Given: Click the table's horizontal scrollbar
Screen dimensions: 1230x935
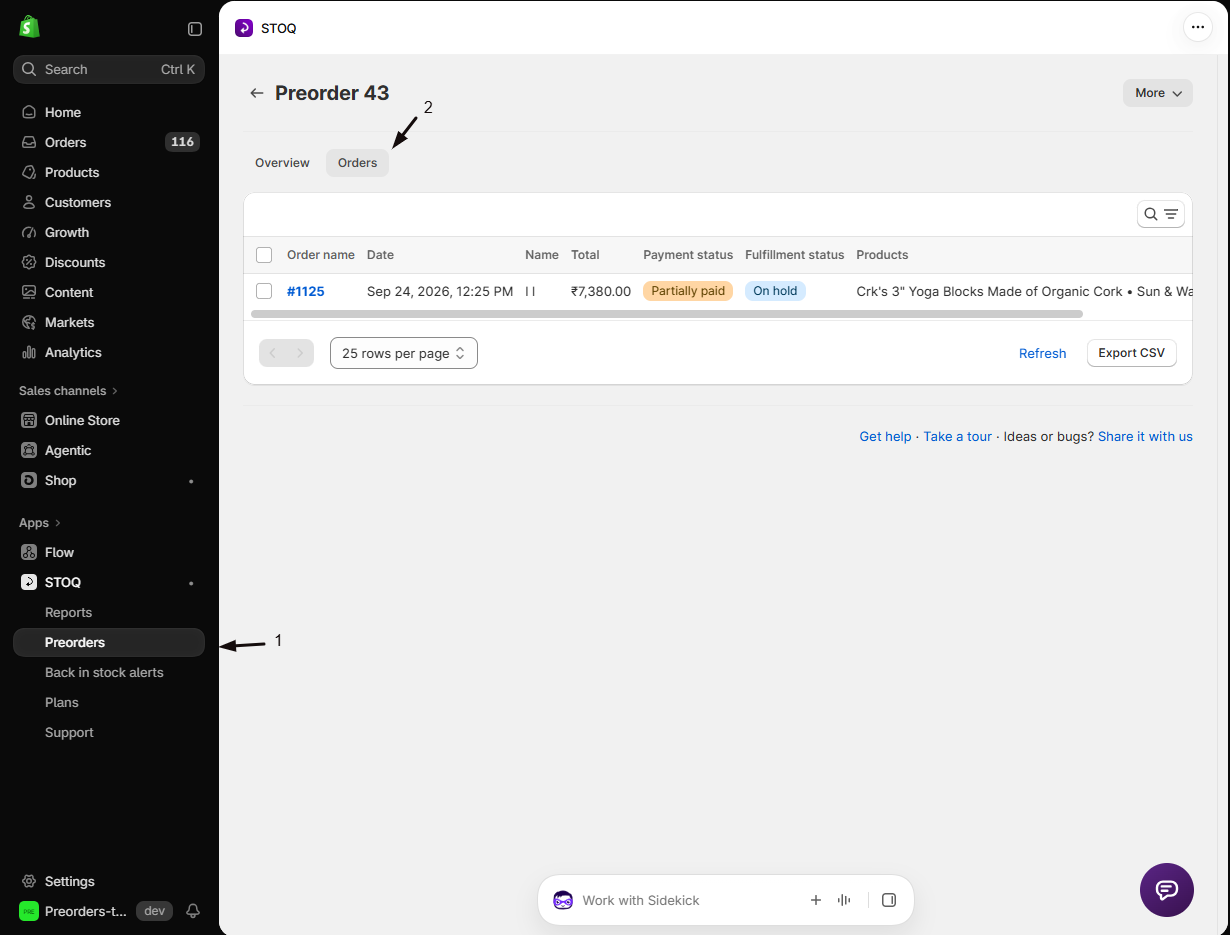Looking at the screenshot, I should (667, 314).
